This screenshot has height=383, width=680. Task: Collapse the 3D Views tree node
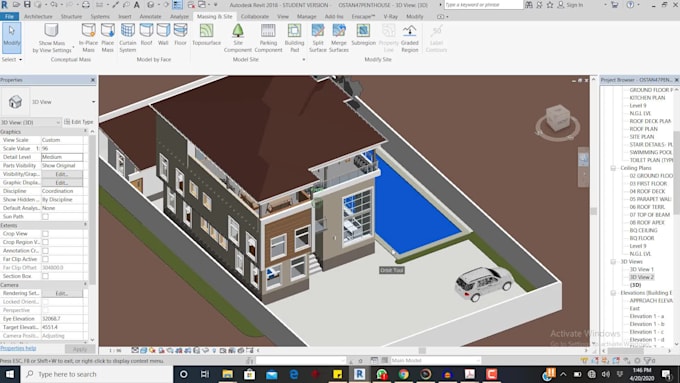[x=613, y=262]
